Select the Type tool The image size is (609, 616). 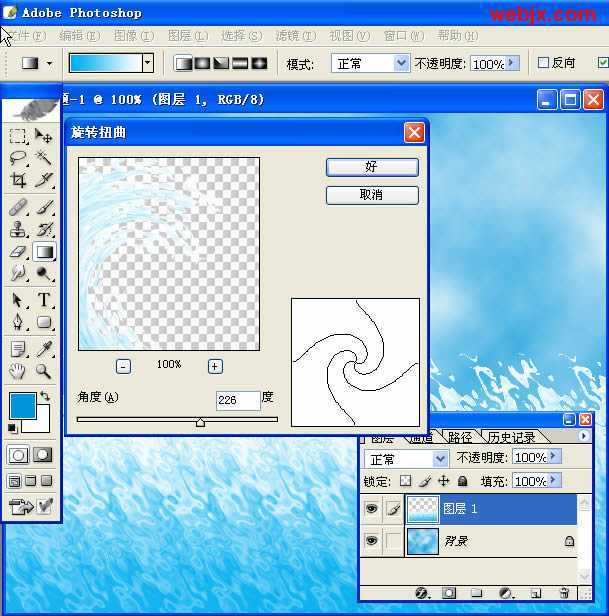click(x=43, y=300)
